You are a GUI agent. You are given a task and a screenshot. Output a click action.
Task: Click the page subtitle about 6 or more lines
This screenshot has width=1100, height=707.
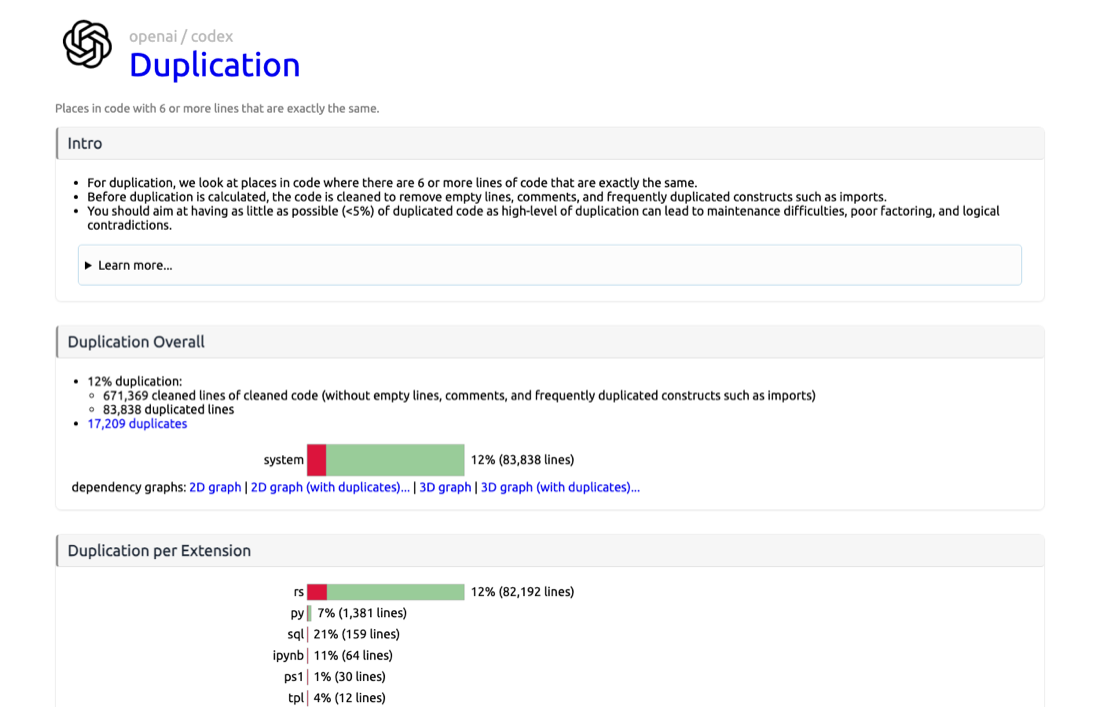click(x=217, y=109)
